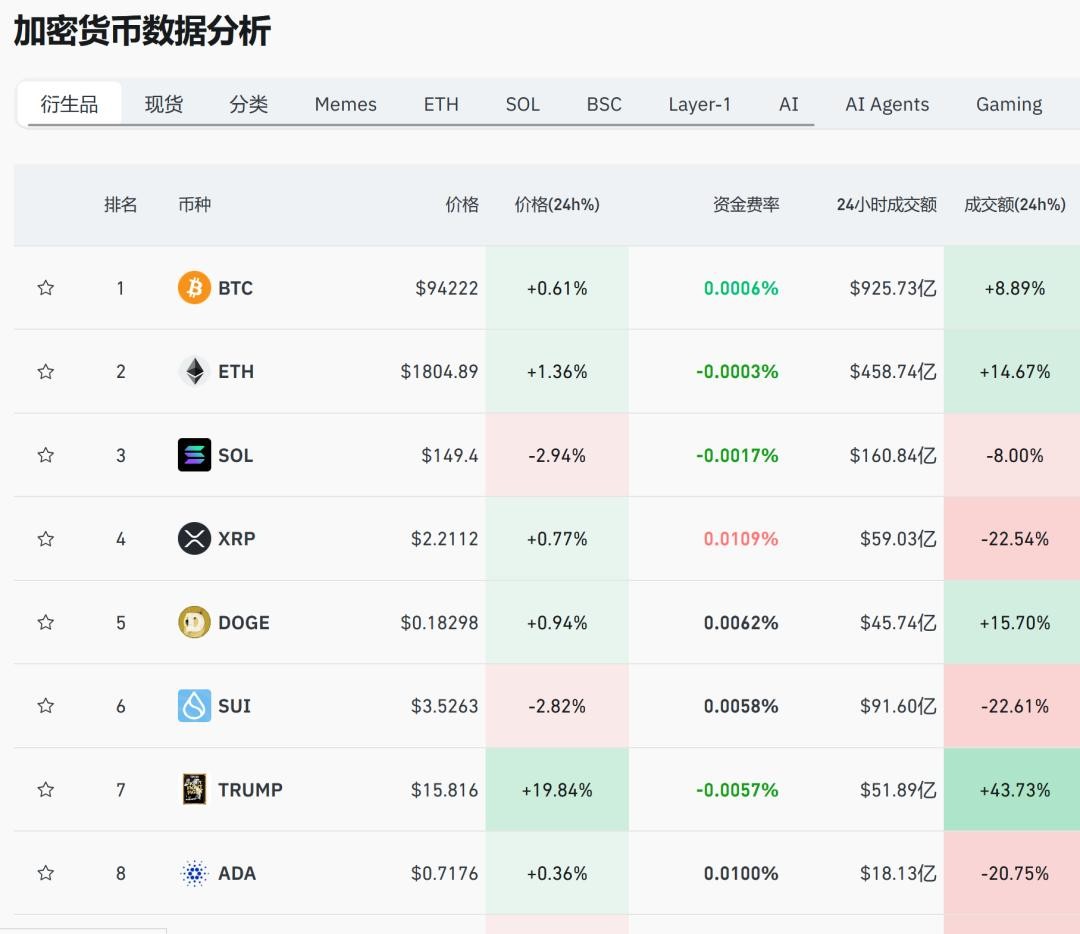Sort by 24小时成交额 column header
Viewport: 1080px width, 934px height.
(x=886, y=205)
